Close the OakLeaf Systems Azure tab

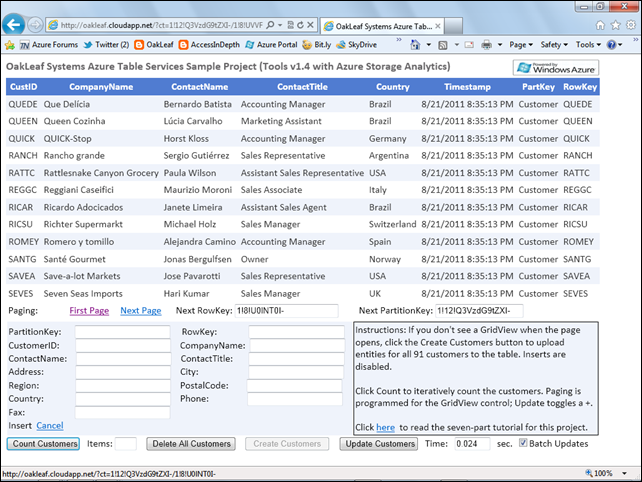(x=438, y=26)
